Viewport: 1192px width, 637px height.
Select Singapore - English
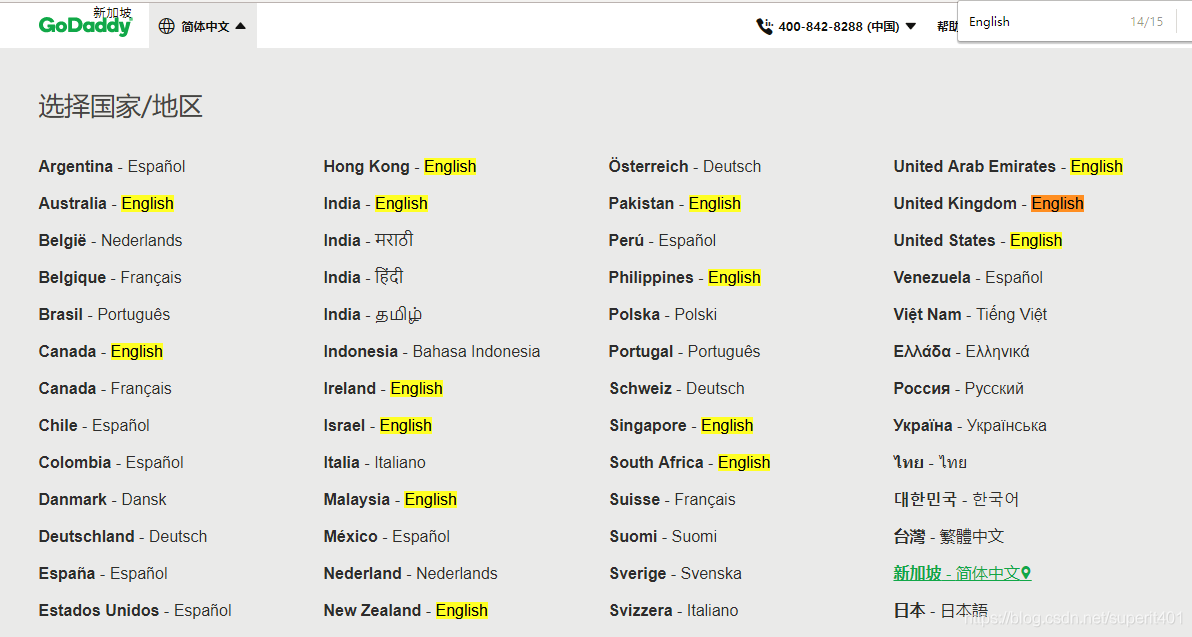(681, 426)
